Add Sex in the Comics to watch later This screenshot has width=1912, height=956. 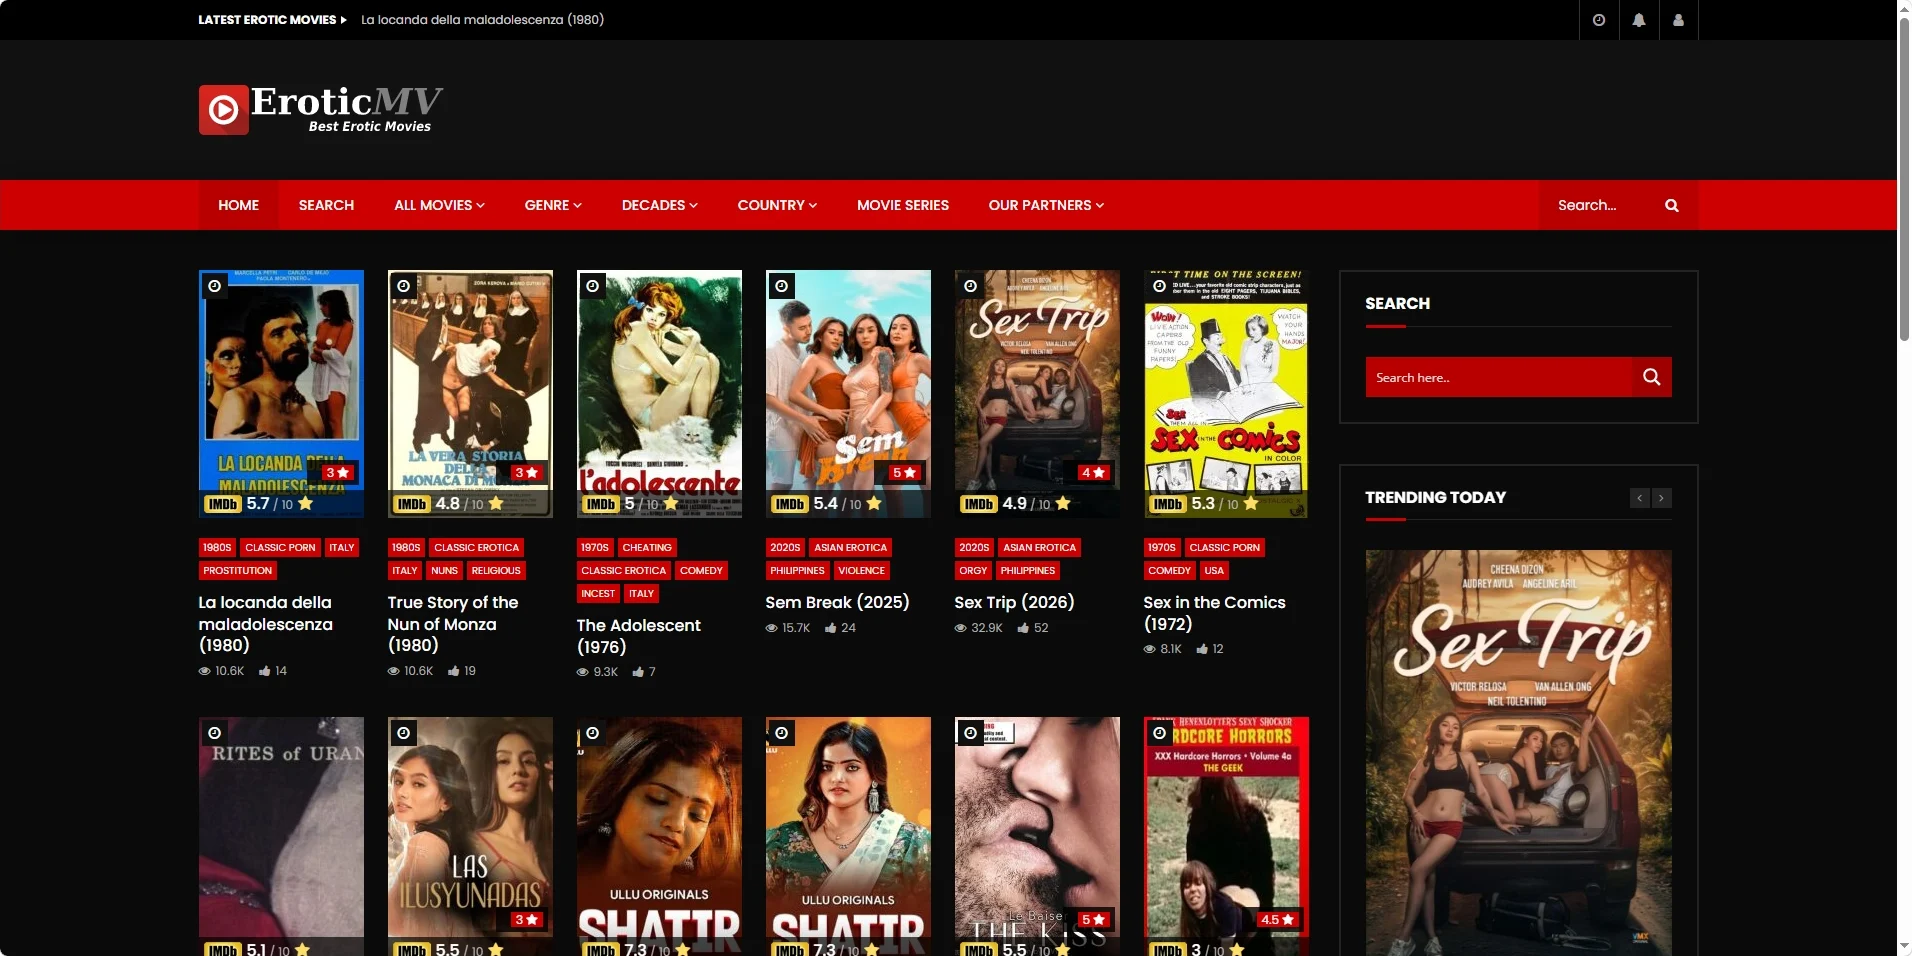(1159, 286)
